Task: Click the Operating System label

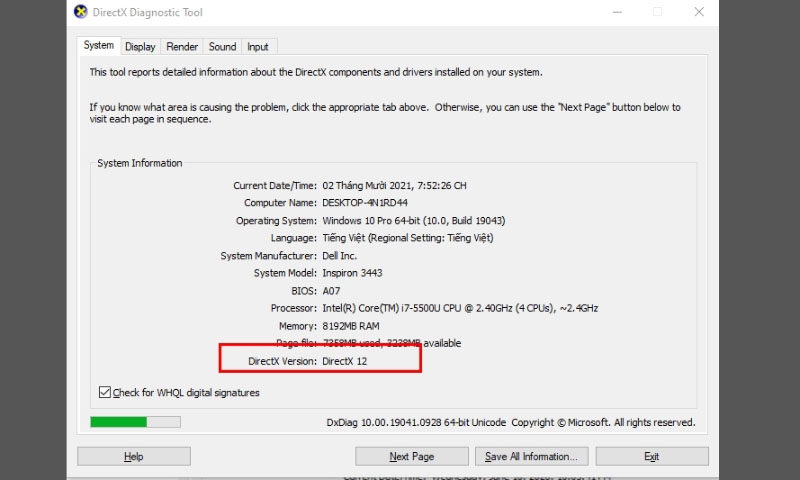Action: tap(276, 221)
